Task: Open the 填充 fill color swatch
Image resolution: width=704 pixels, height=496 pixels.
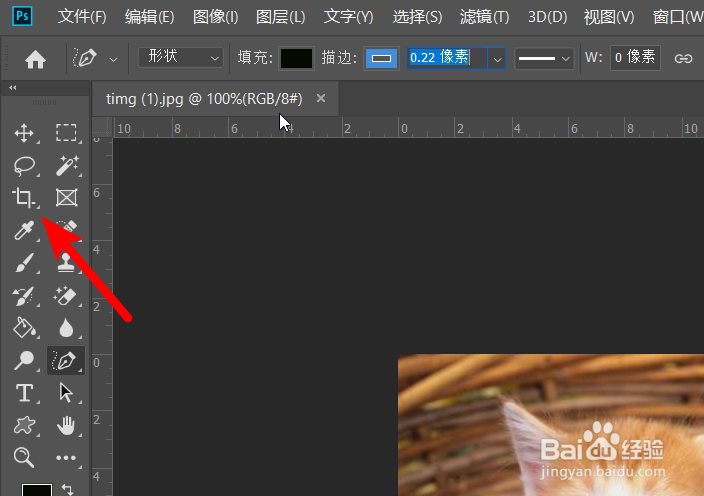Action: [x=296, y=58]
